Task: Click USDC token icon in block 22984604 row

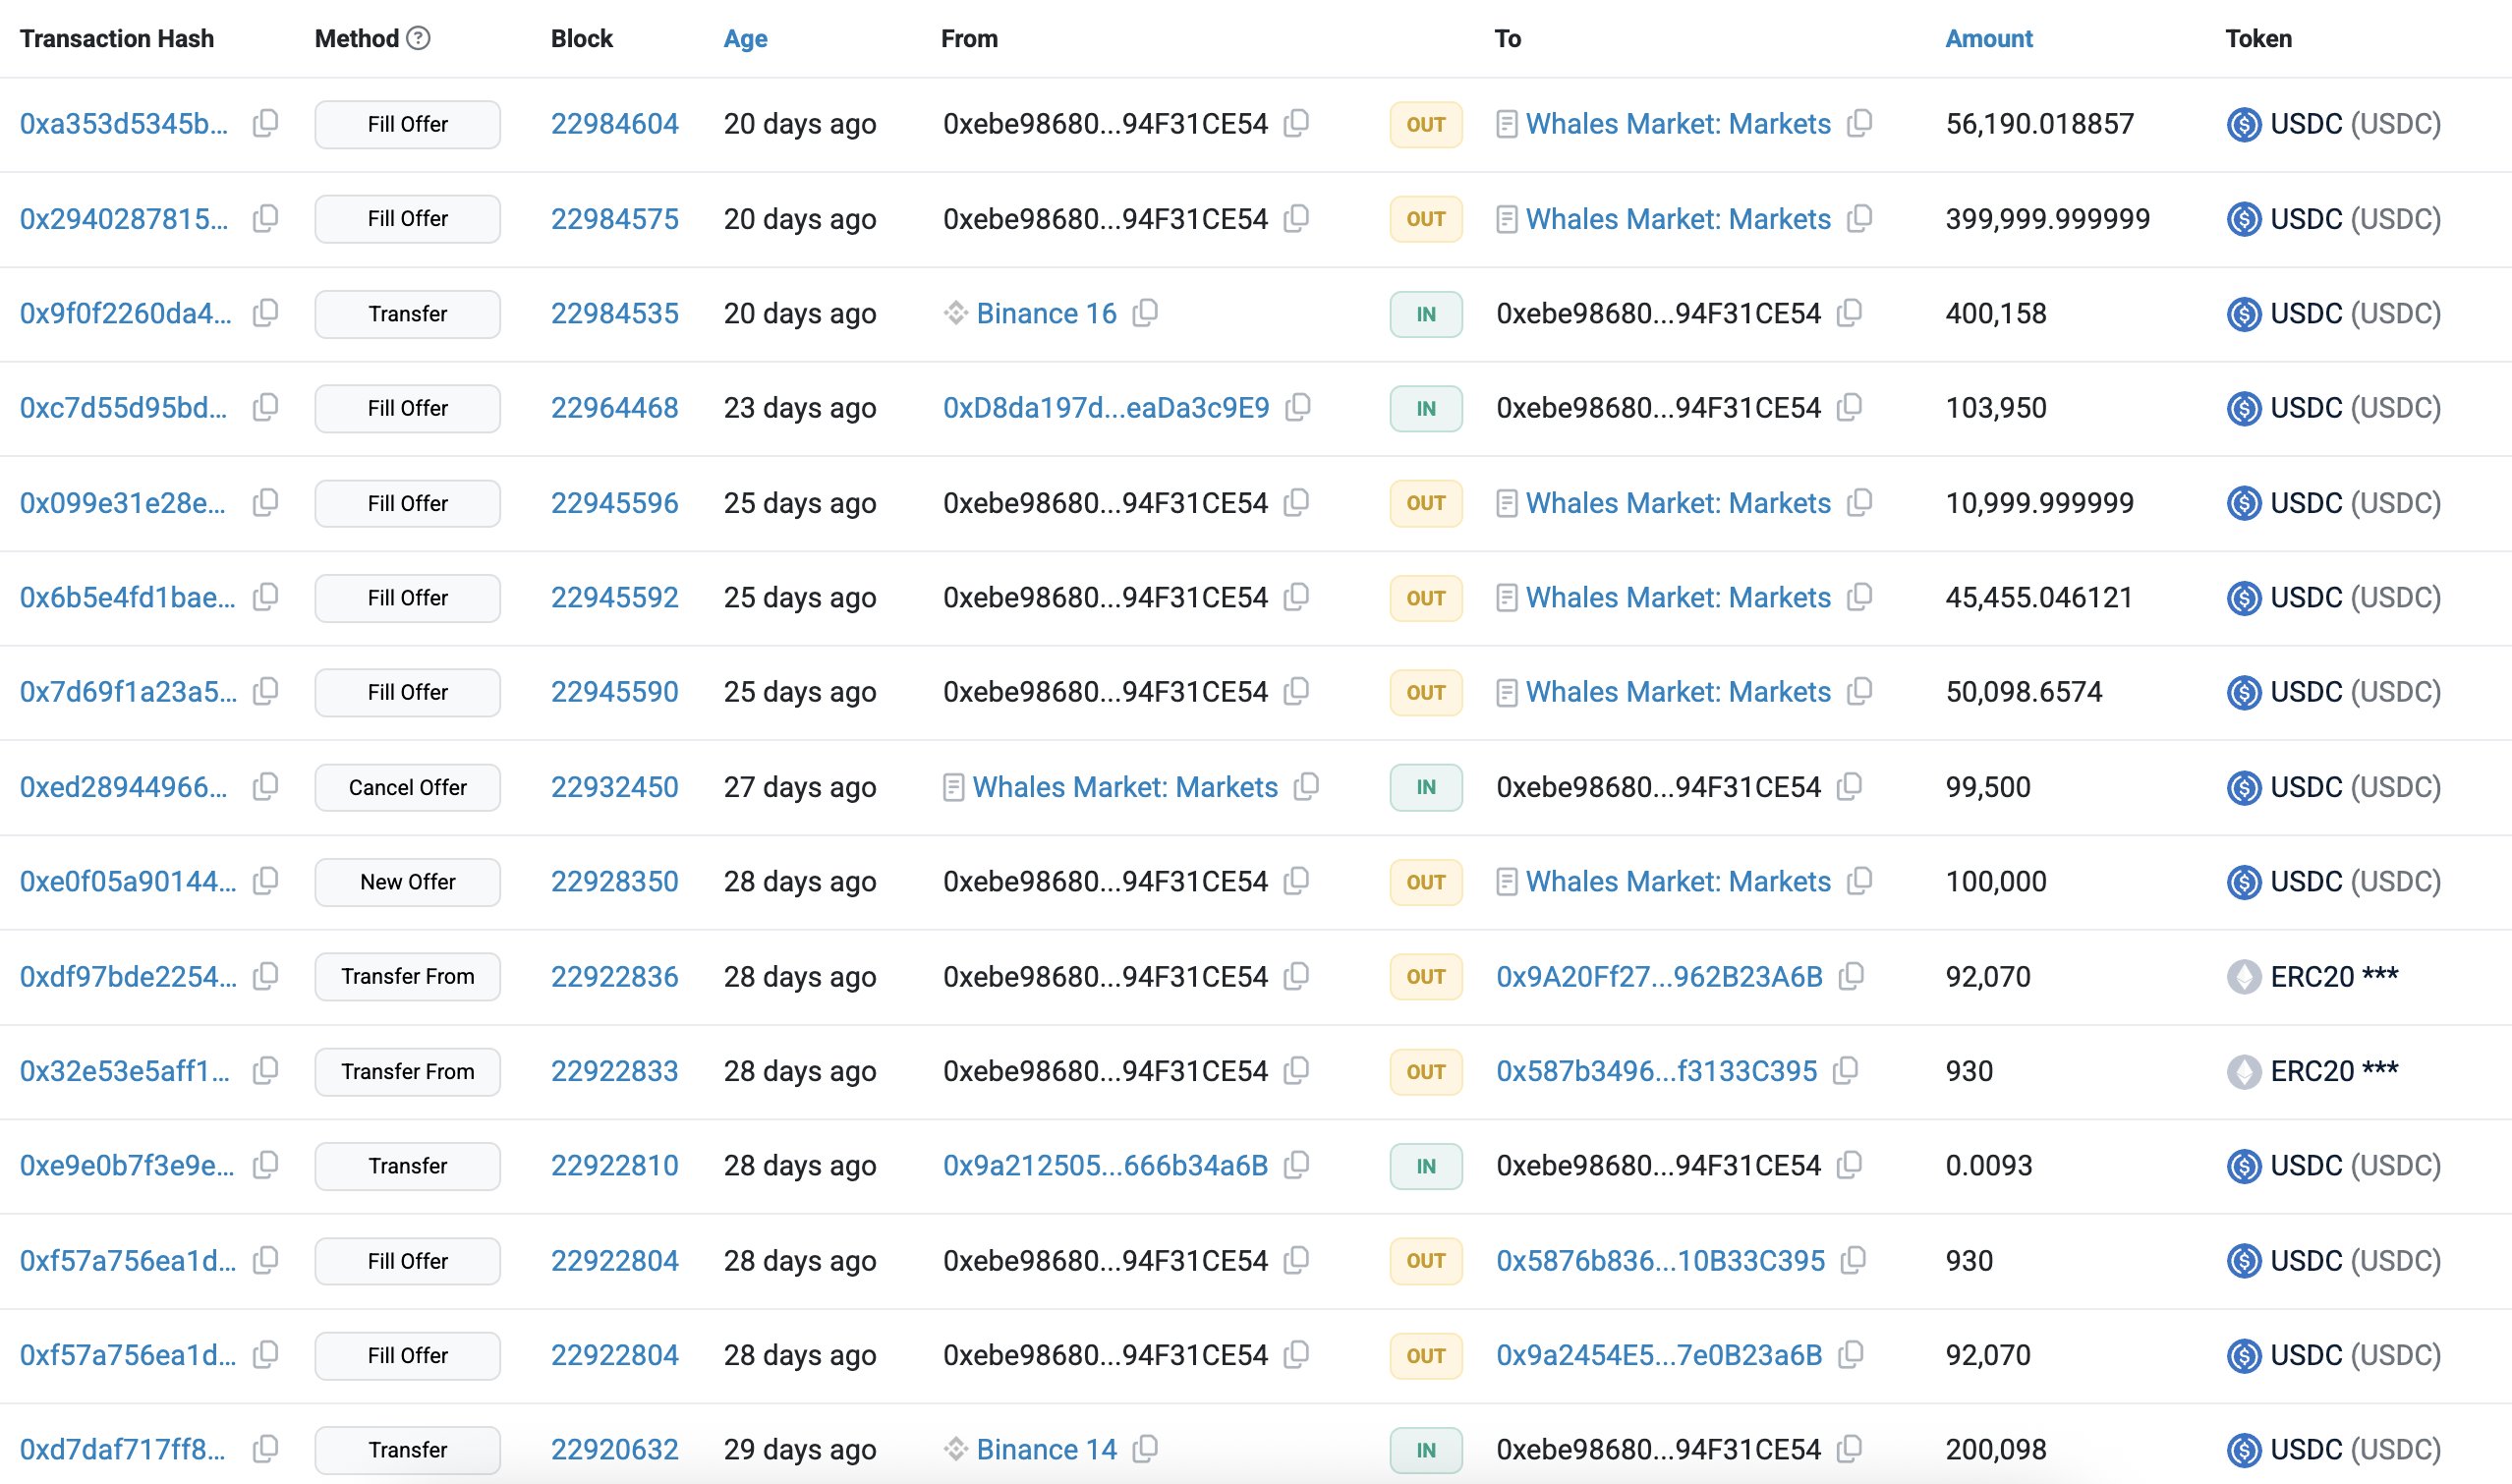Action: [2244, 124]
